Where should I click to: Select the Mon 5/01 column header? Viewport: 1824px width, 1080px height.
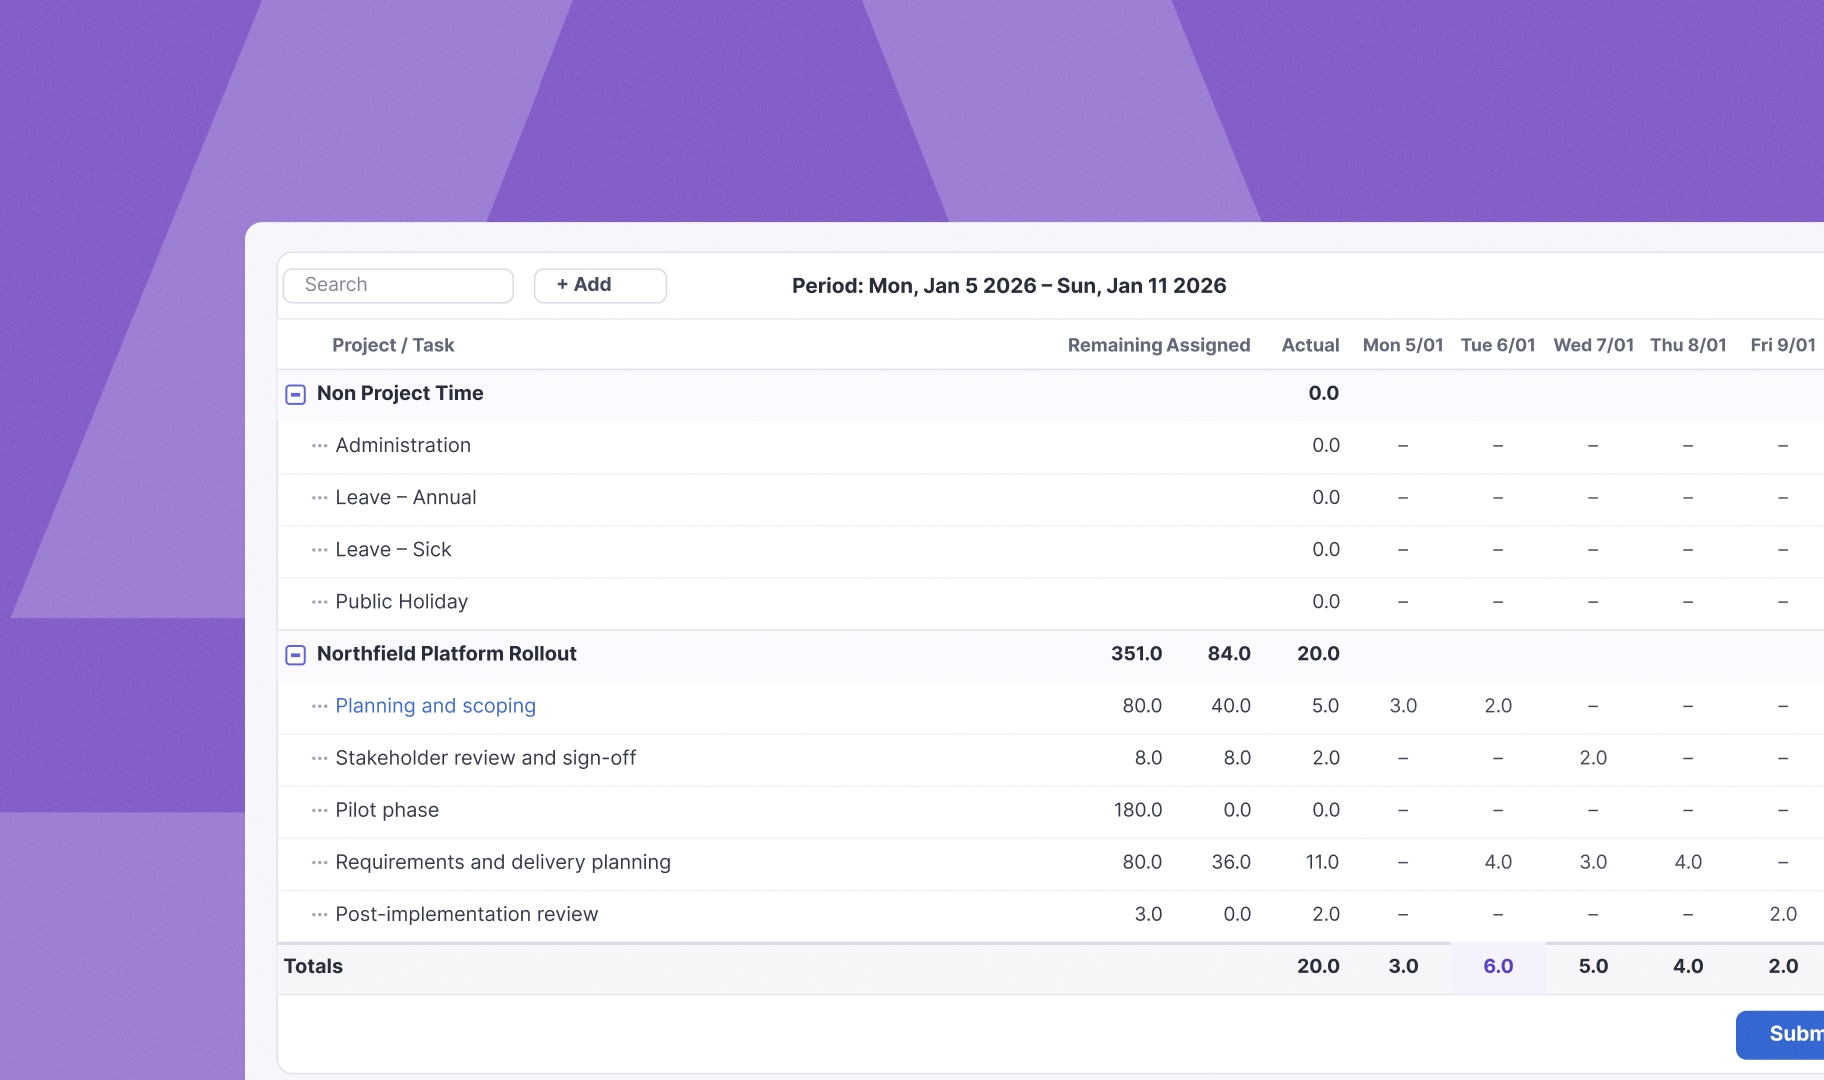pos(1403,345)
